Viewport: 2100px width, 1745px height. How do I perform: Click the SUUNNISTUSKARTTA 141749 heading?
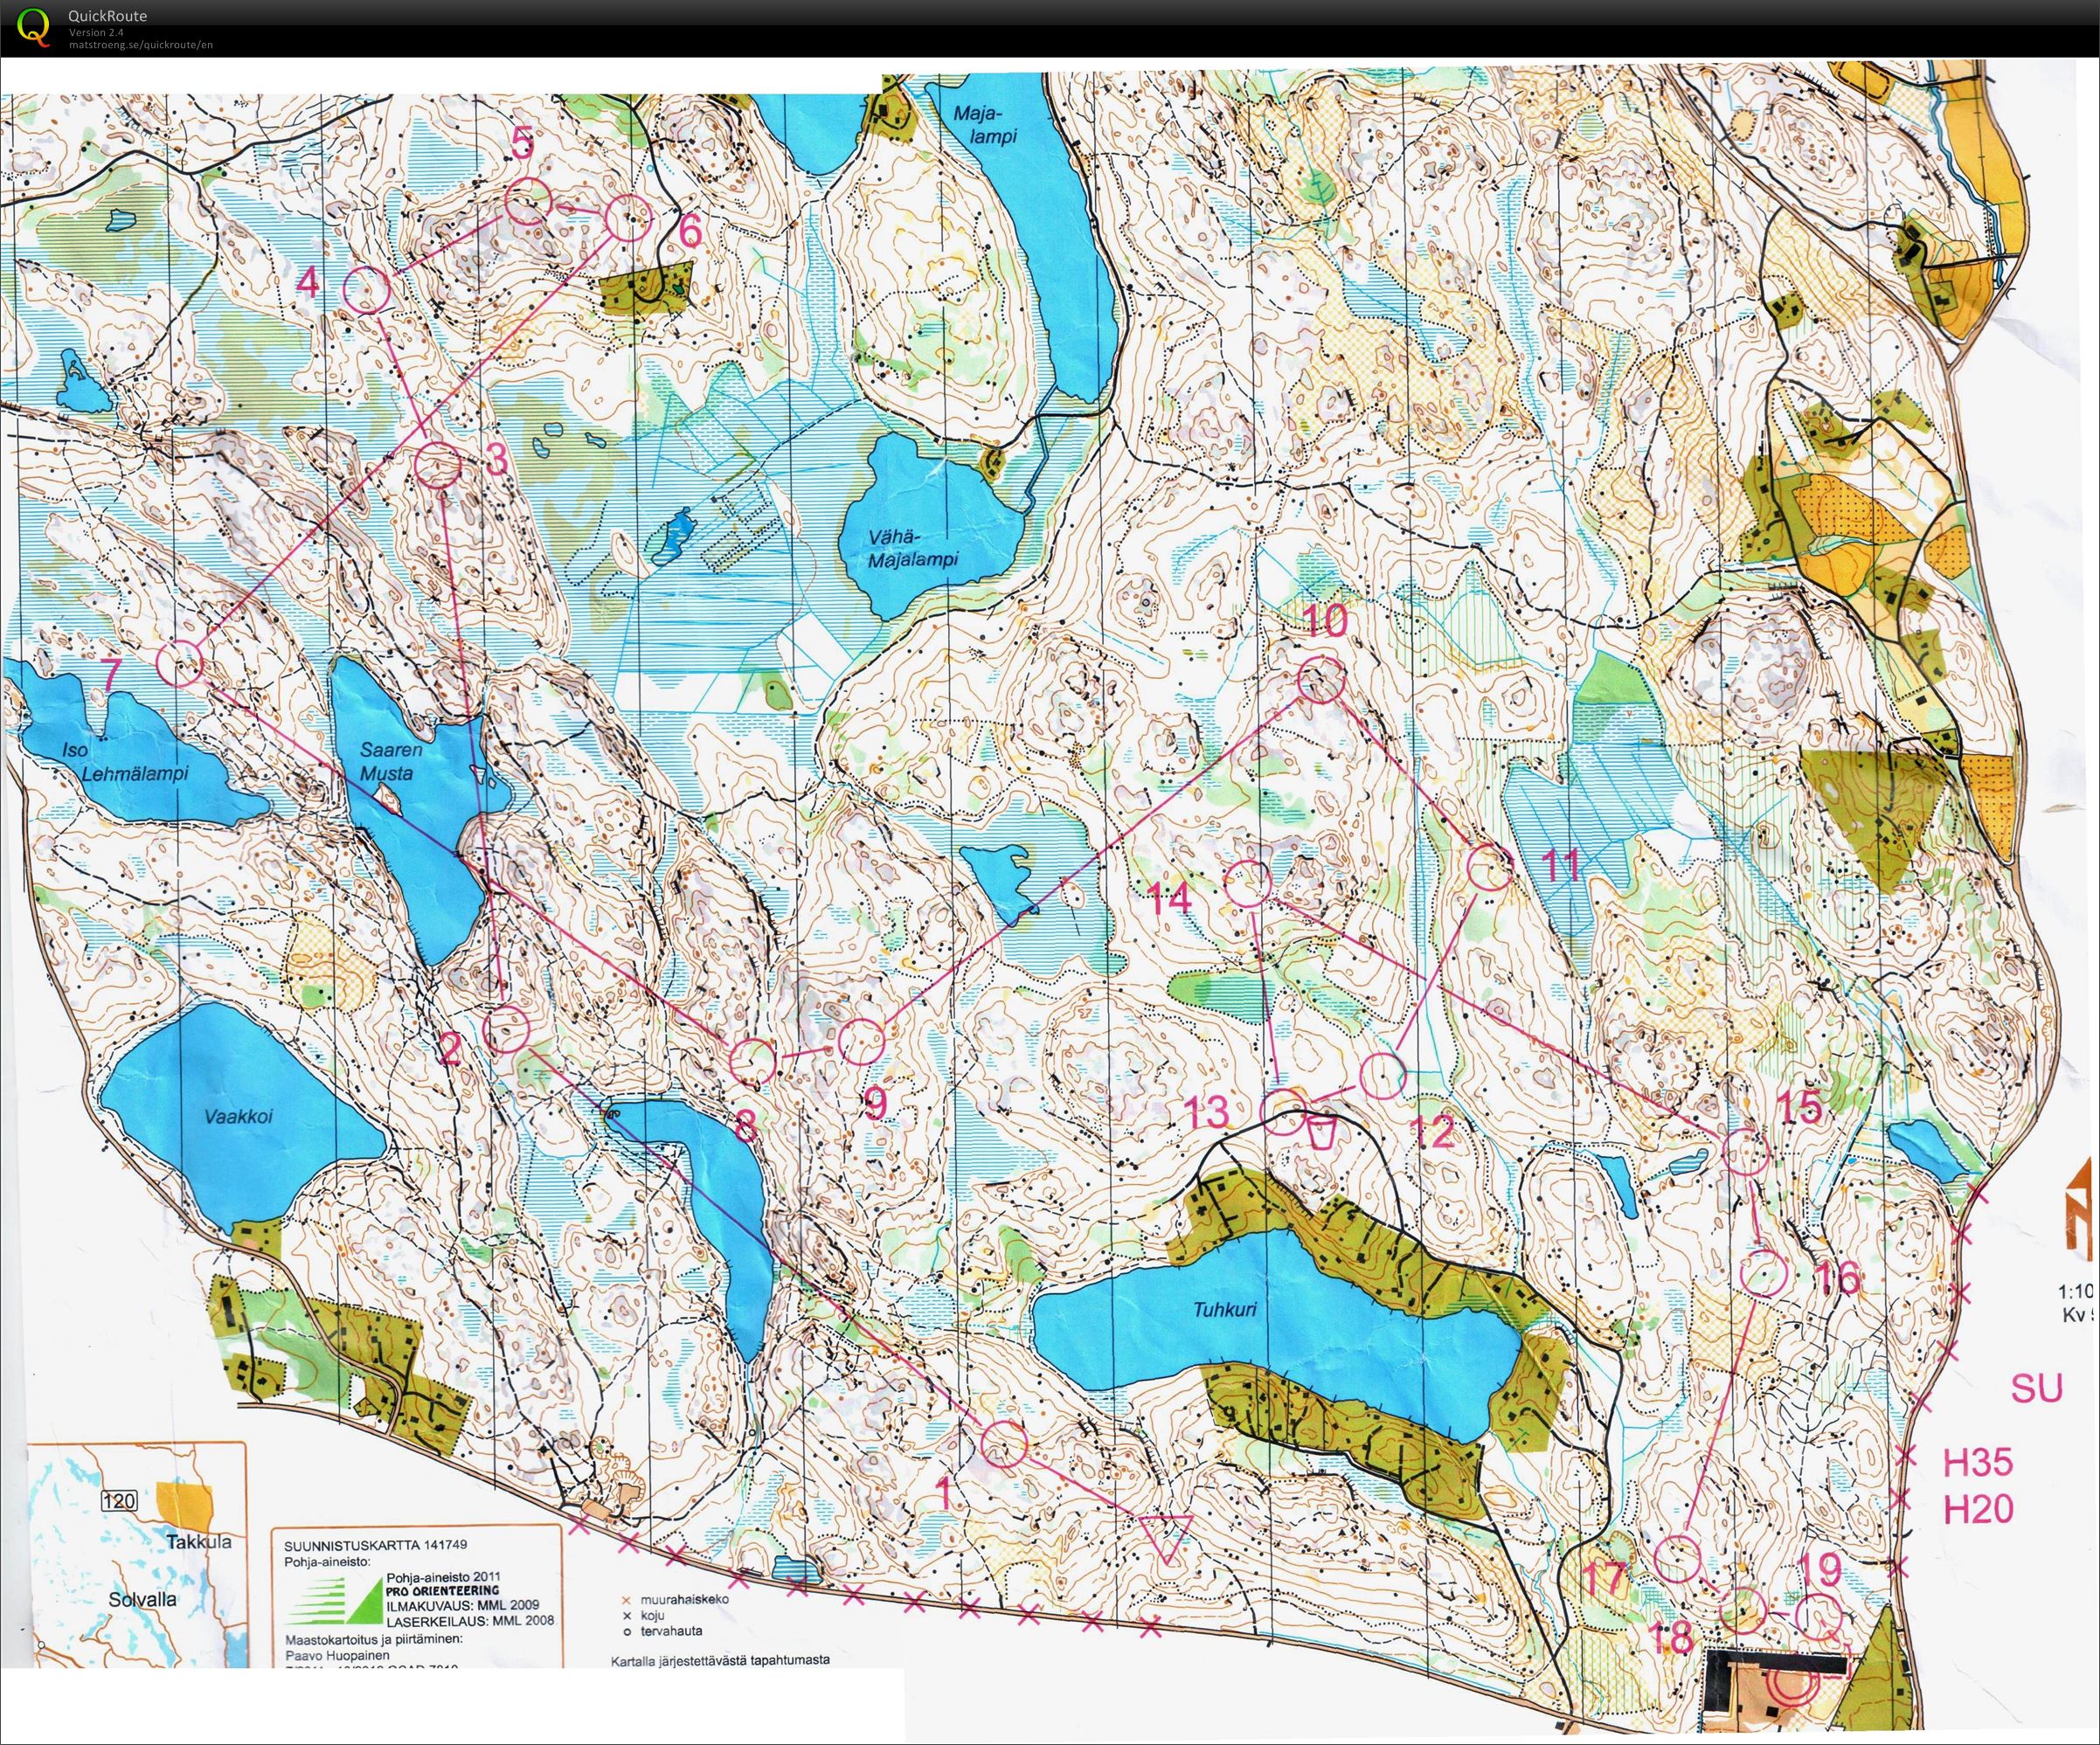[376, 1545]
